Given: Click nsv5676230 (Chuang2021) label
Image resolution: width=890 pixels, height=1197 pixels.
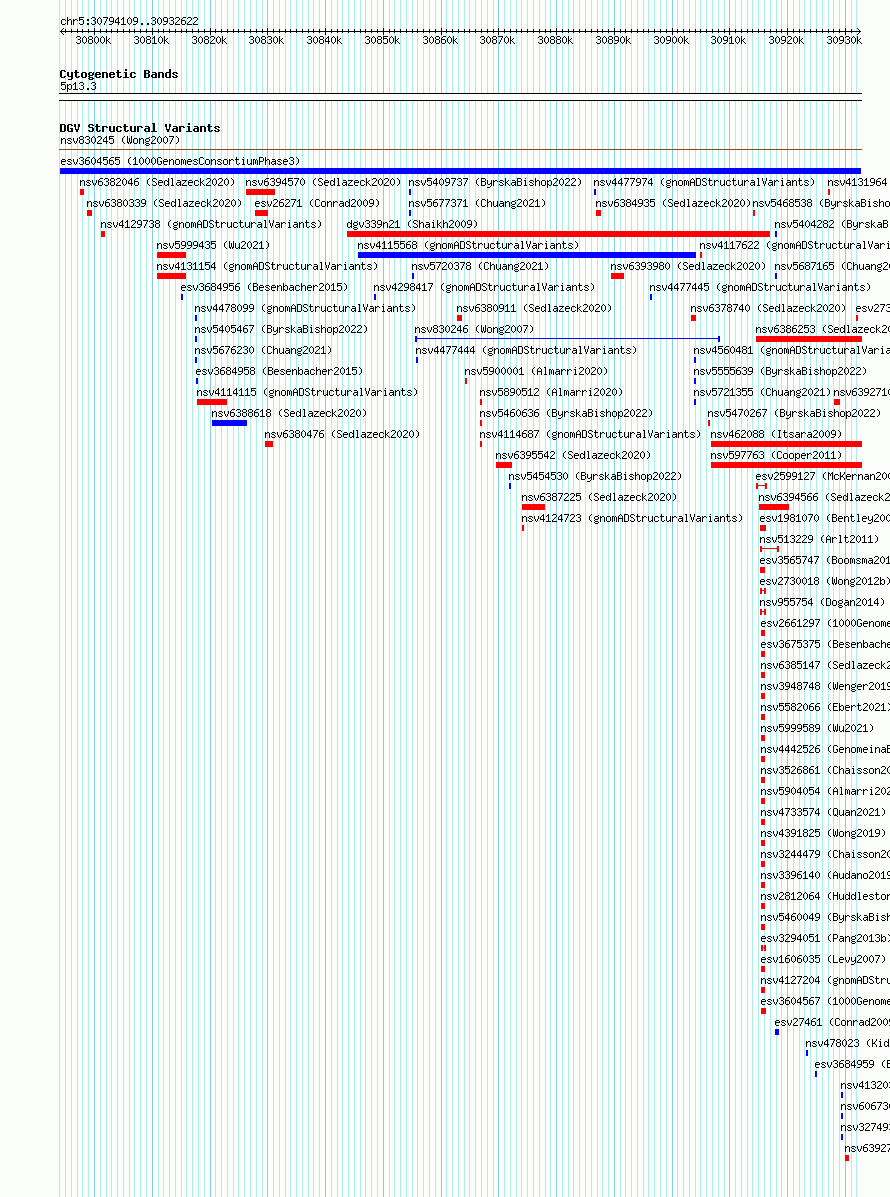Looking at the screenshot, I should coord(263,350).
